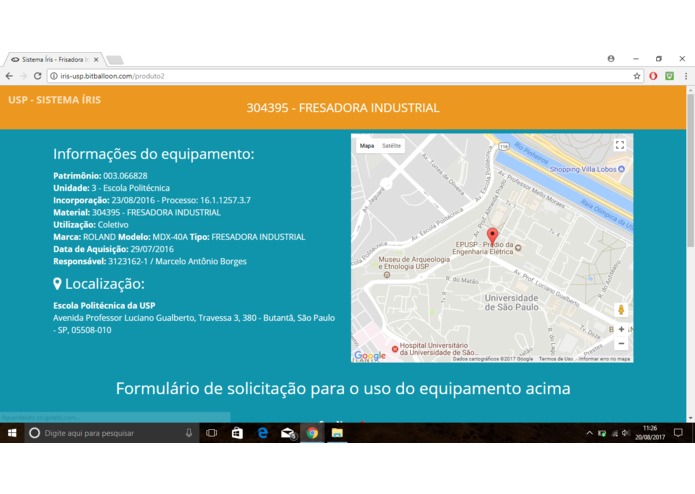The height and width of the screenshot is (494, 695).
Task: Close the Sistema Íris tab
Action: coord(96,59)
